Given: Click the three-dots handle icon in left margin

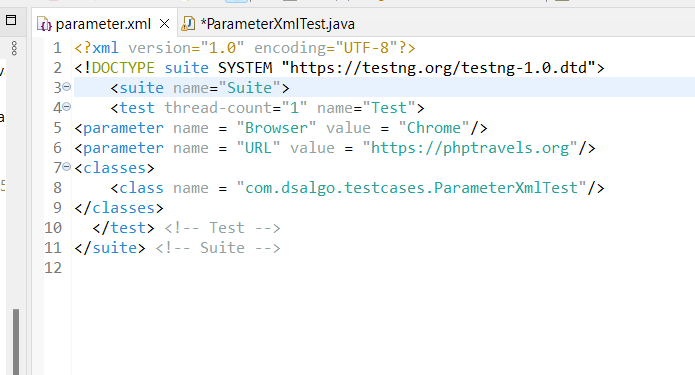Looking at the screenshot, I should pyautogui.click(x=14, y=48).
